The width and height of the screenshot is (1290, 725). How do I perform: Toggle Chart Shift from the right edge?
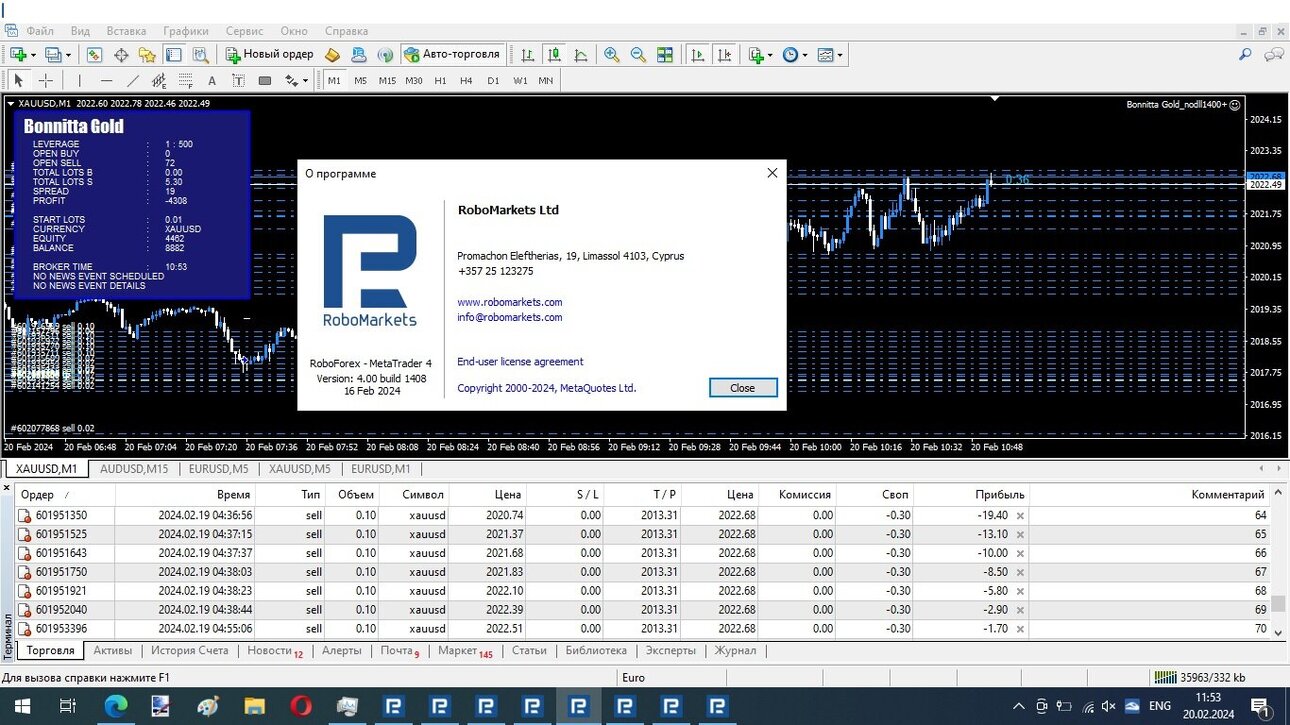[x=724, y=55]
